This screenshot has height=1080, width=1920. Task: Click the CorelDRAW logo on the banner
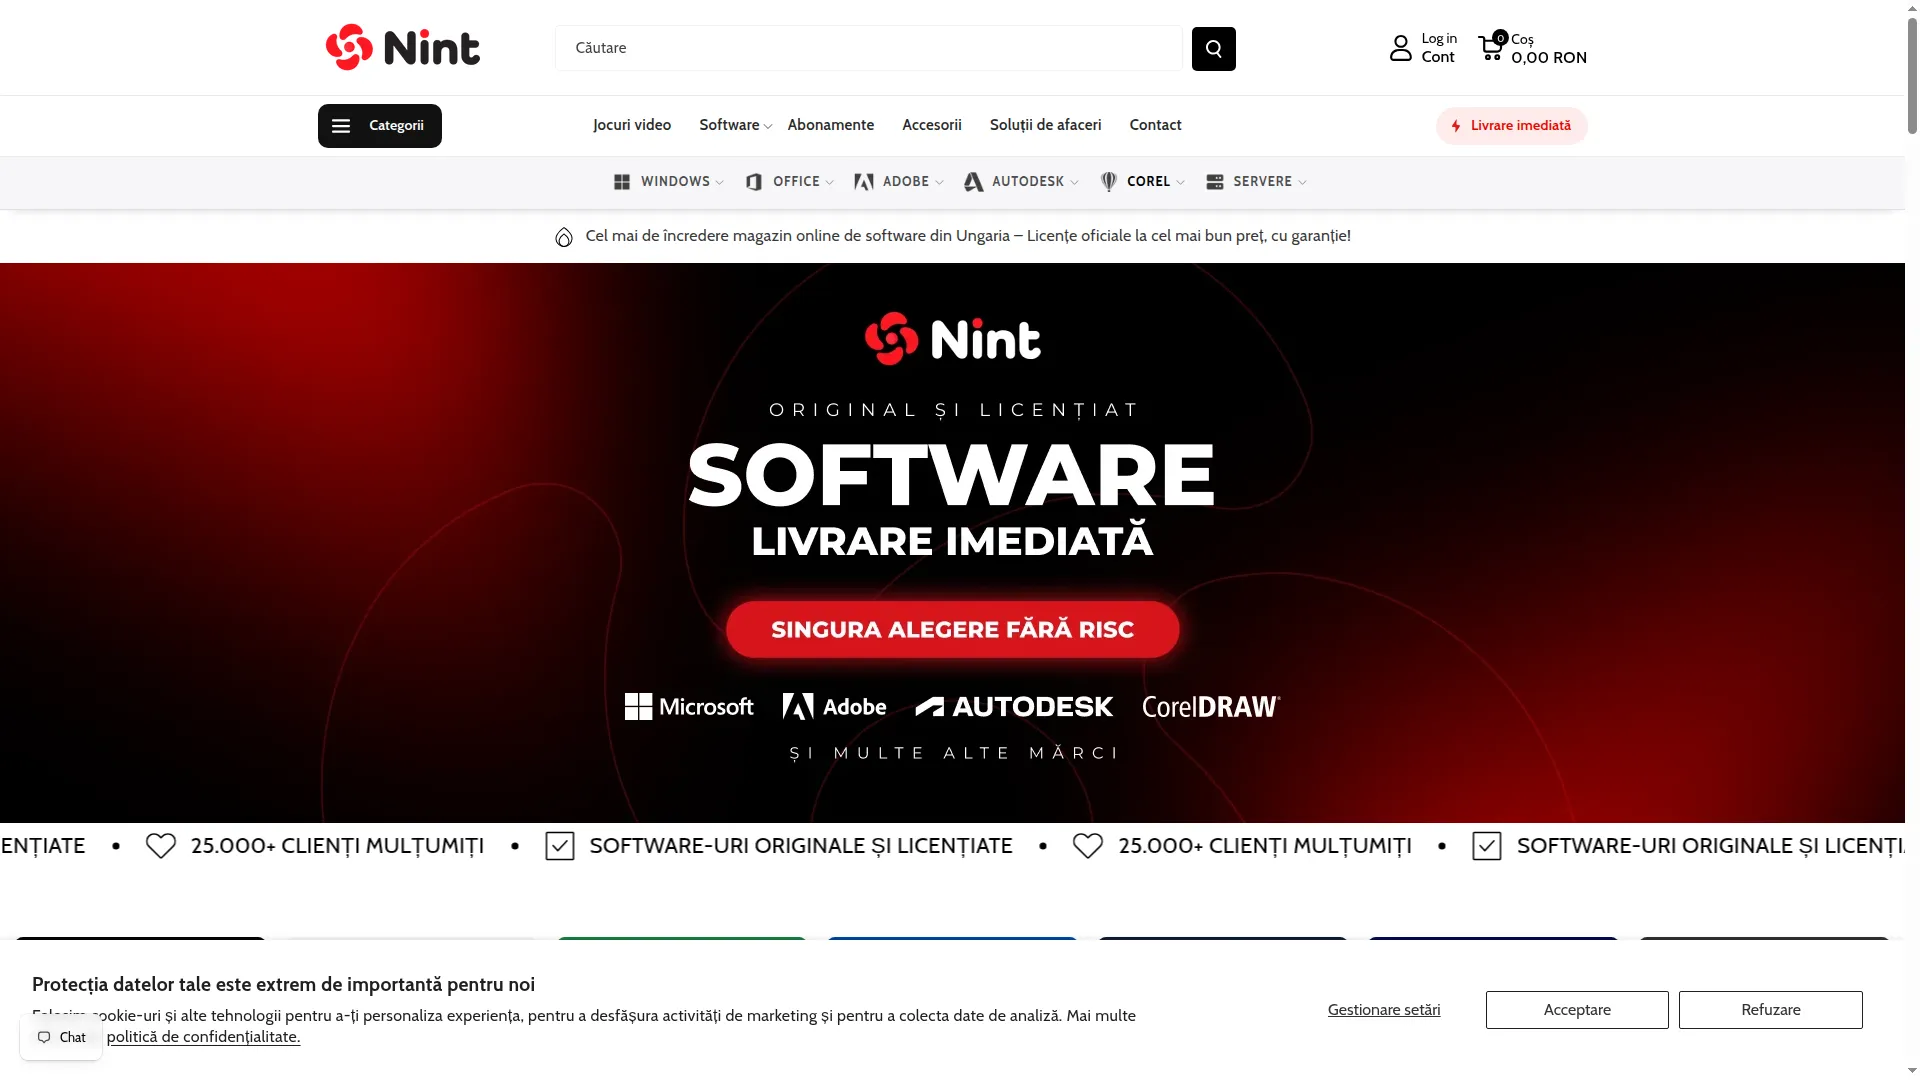[1211, 707]
